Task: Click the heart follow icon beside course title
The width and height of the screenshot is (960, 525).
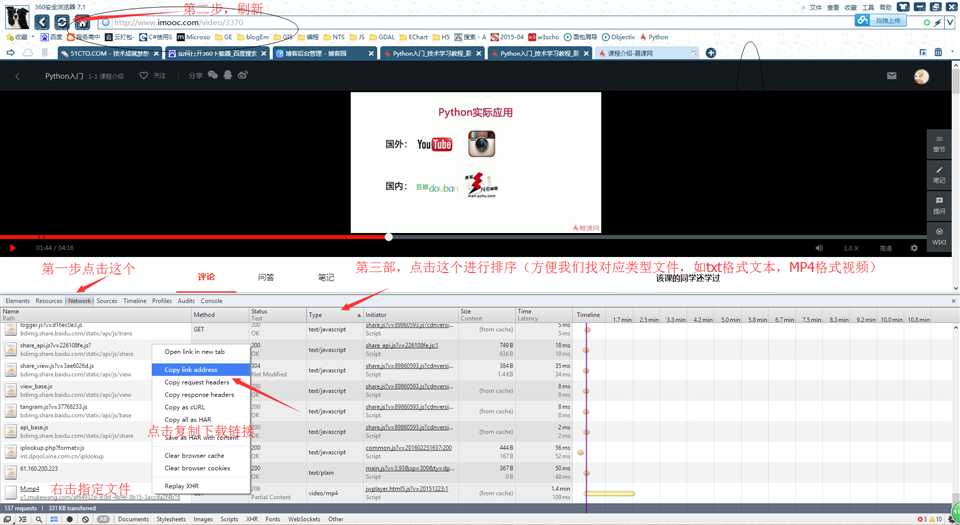Action: [x=144, y=75]
